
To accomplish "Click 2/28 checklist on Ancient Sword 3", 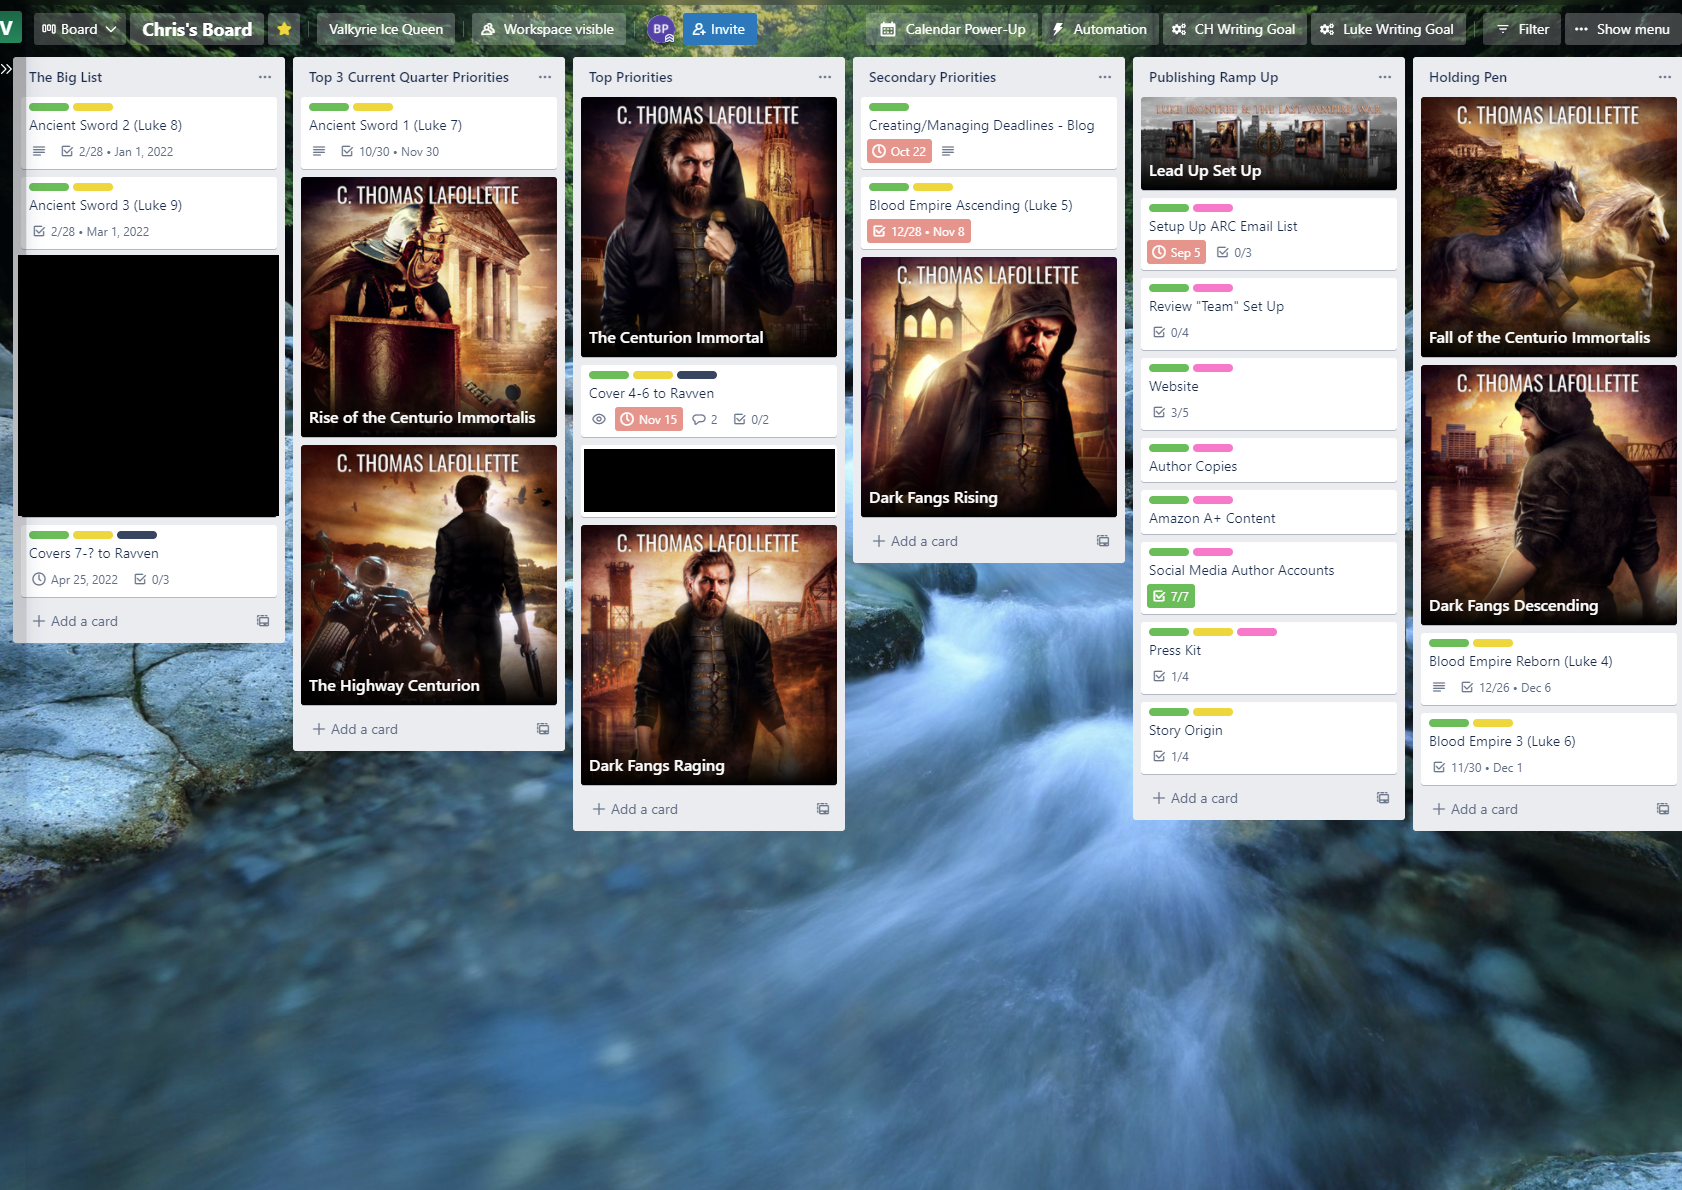I will point(91,231).
